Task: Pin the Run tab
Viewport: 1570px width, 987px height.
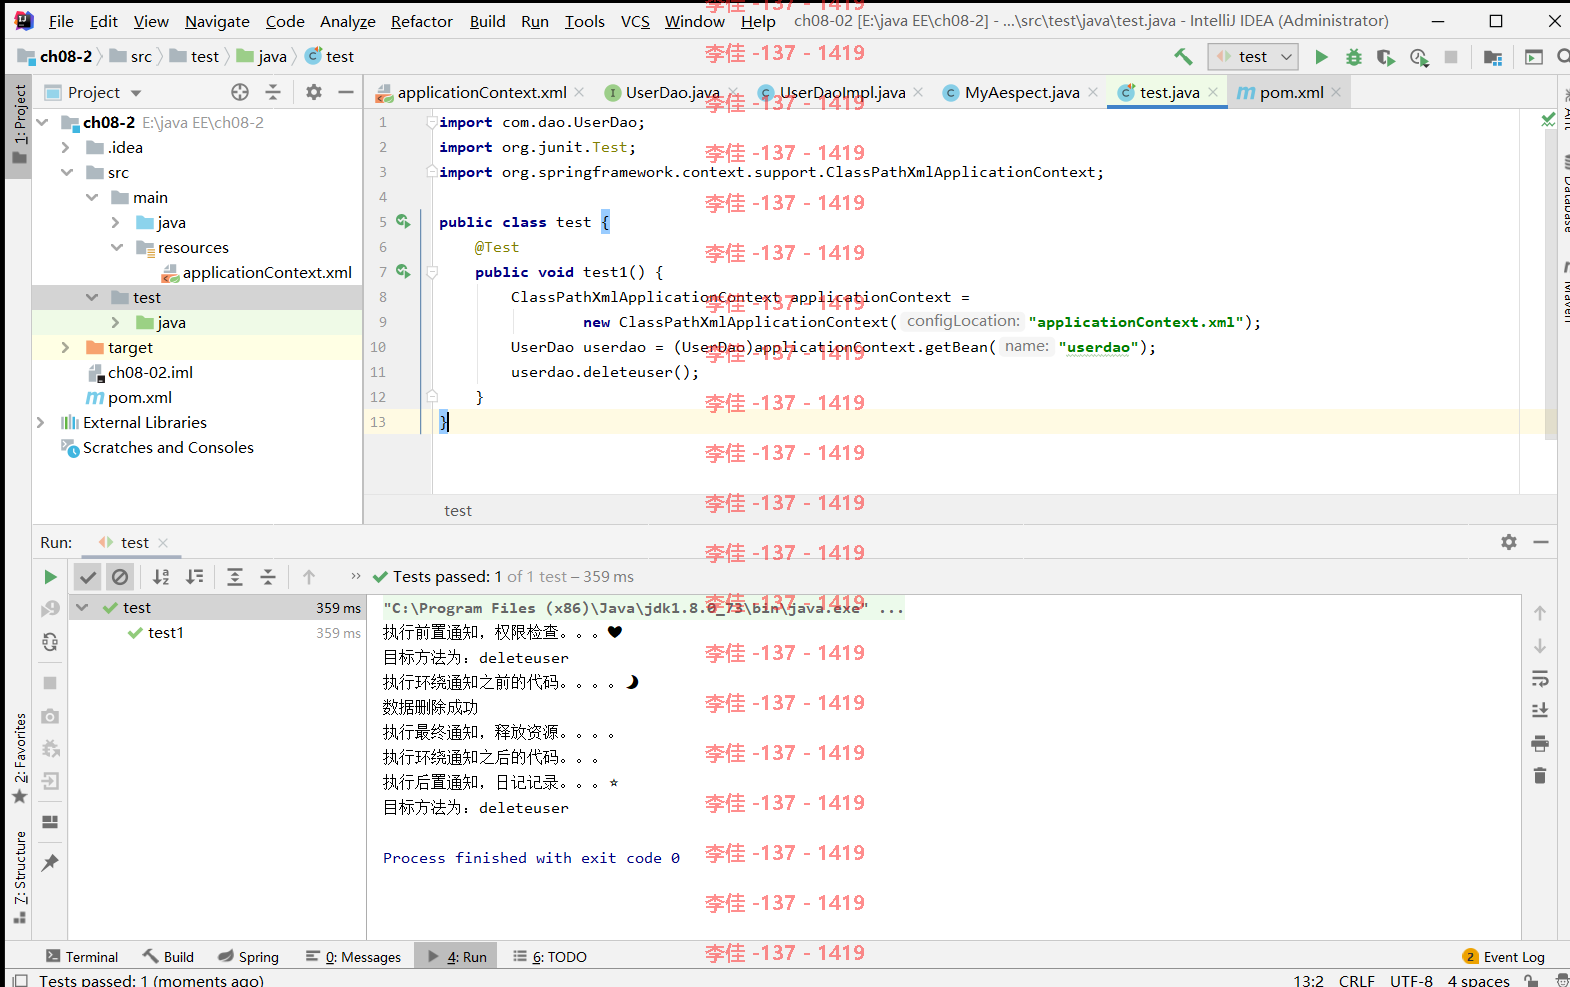Action: pos(50,863)
